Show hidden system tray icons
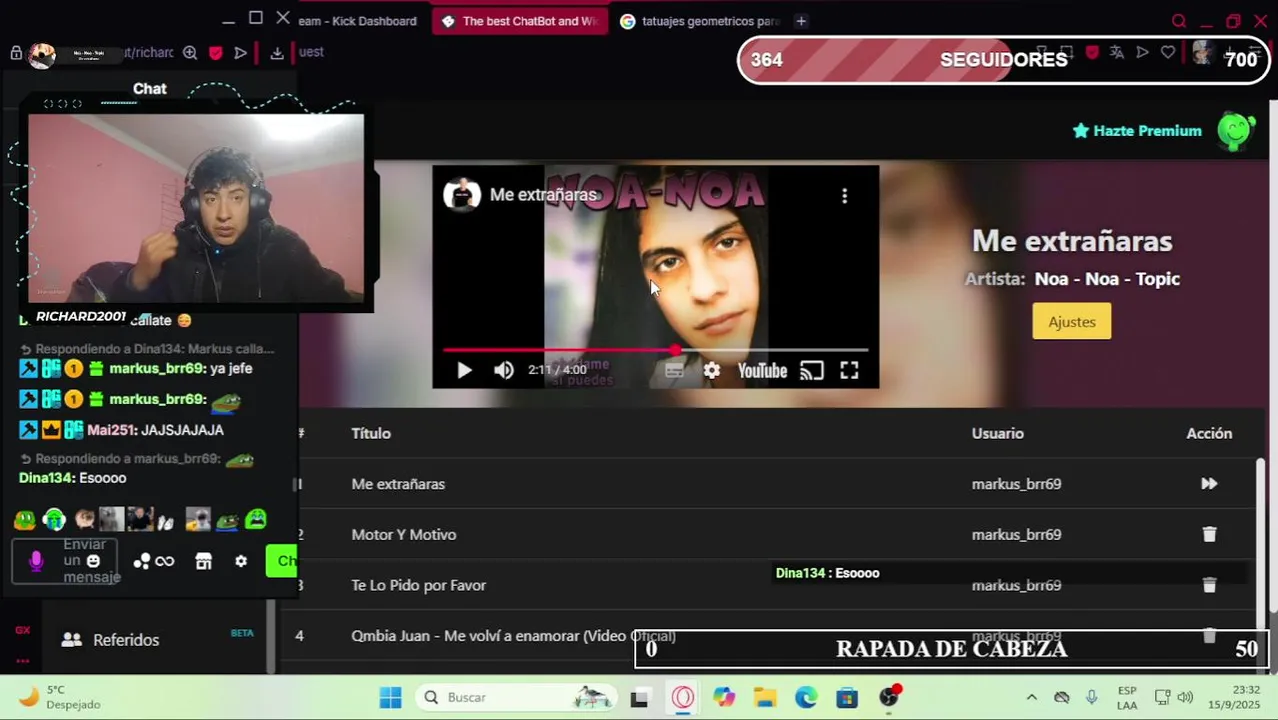The image size is (1278, 720). click(1031, 697)
